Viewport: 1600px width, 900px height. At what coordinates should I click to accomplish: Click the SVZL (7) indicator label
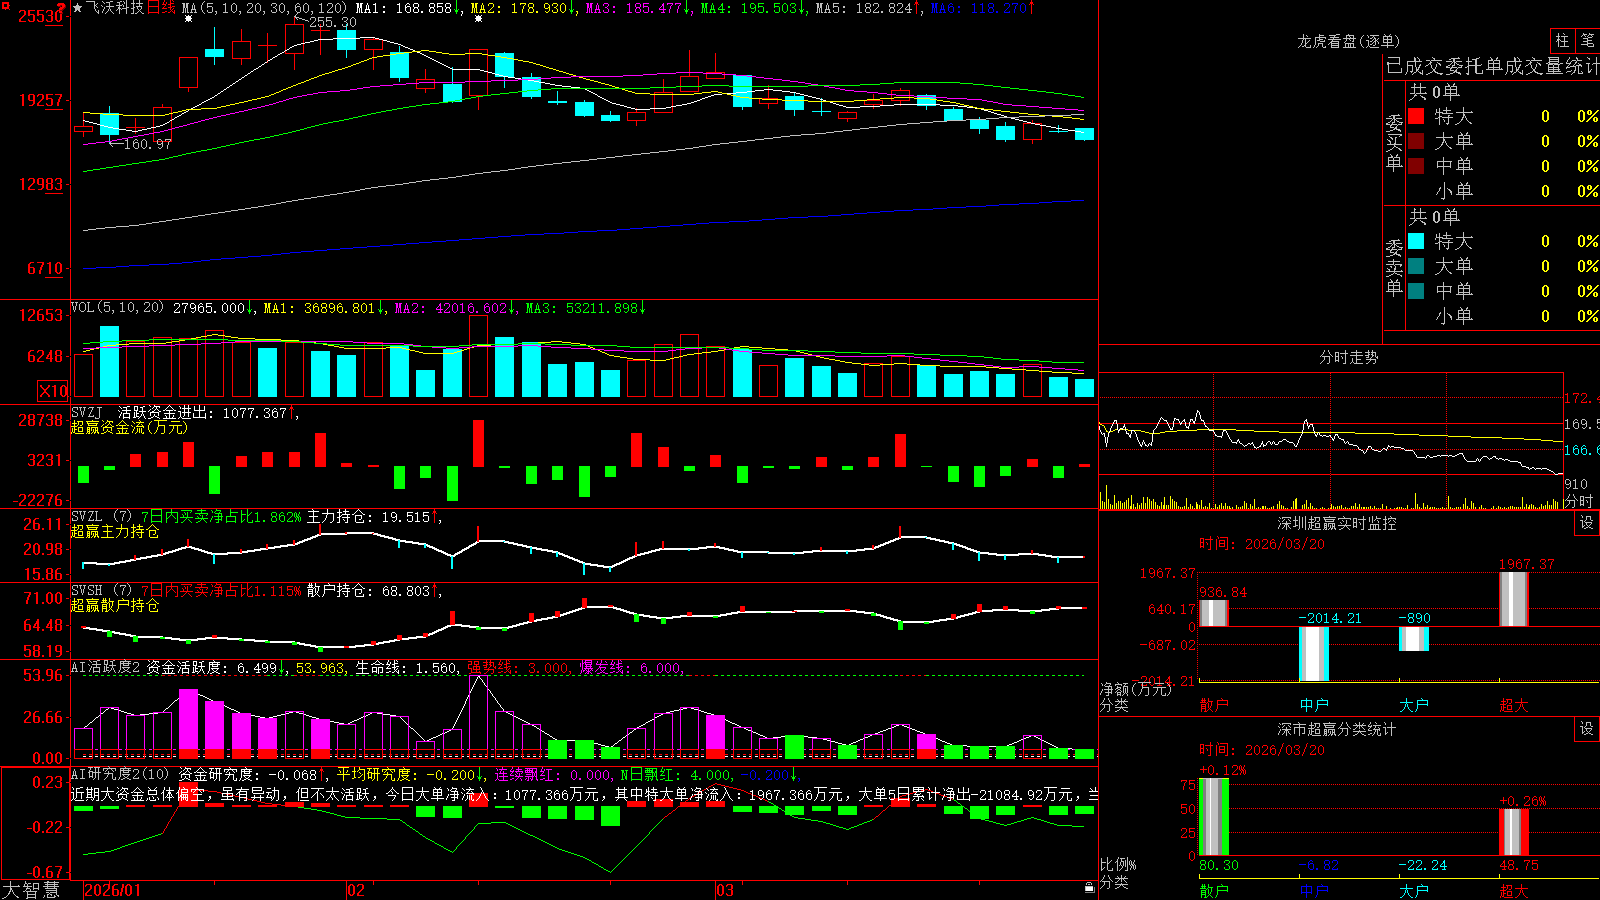point(102,517)
